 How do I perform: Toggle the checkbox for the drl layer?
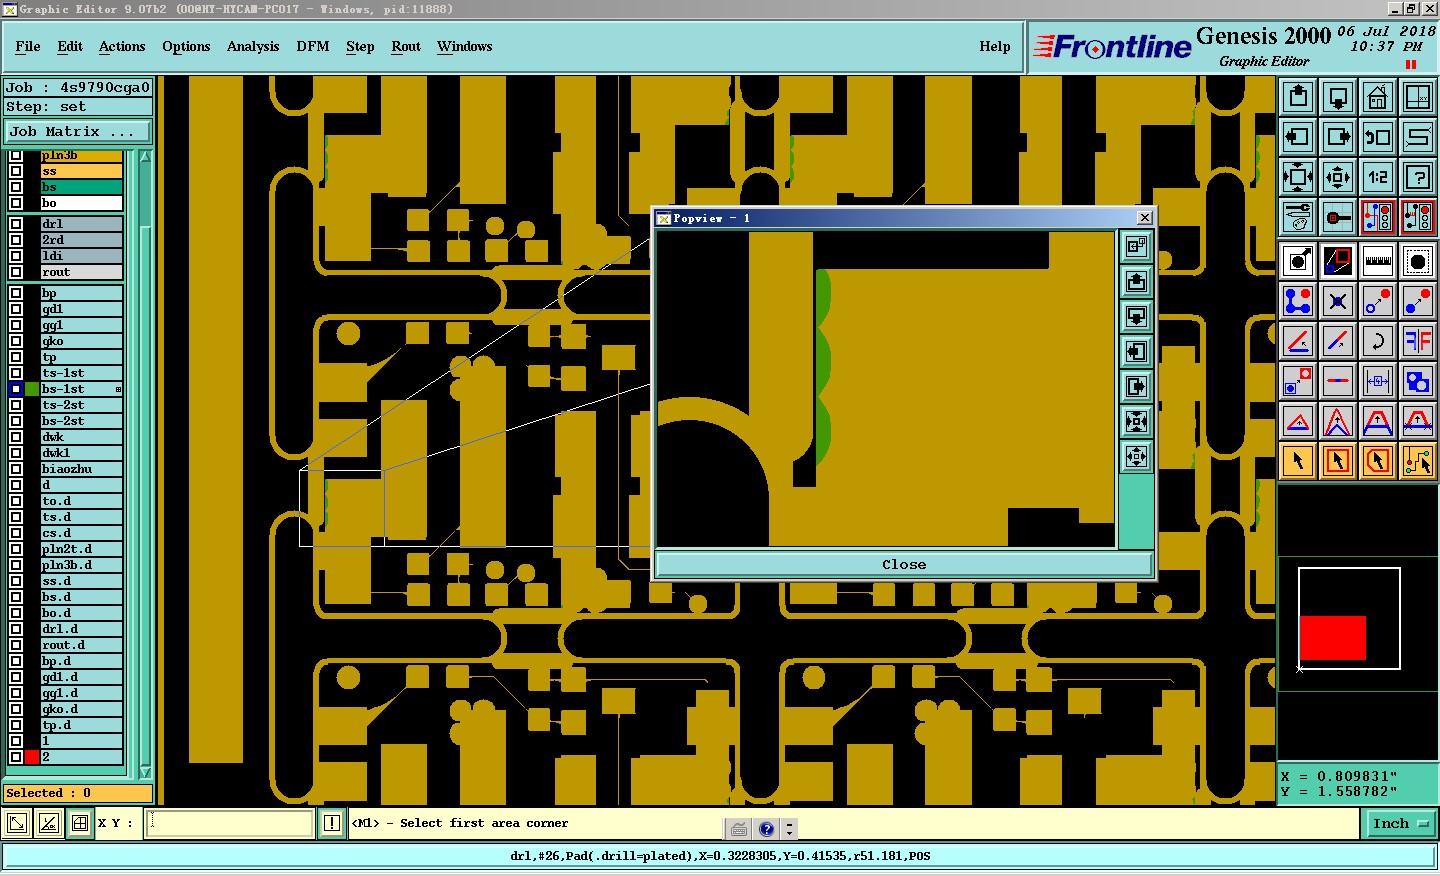click(16, 224)
